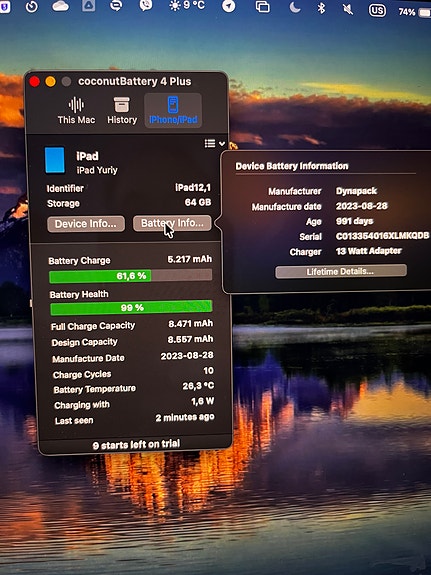
Task: Click the trial starts left notice
Action: 136,445
